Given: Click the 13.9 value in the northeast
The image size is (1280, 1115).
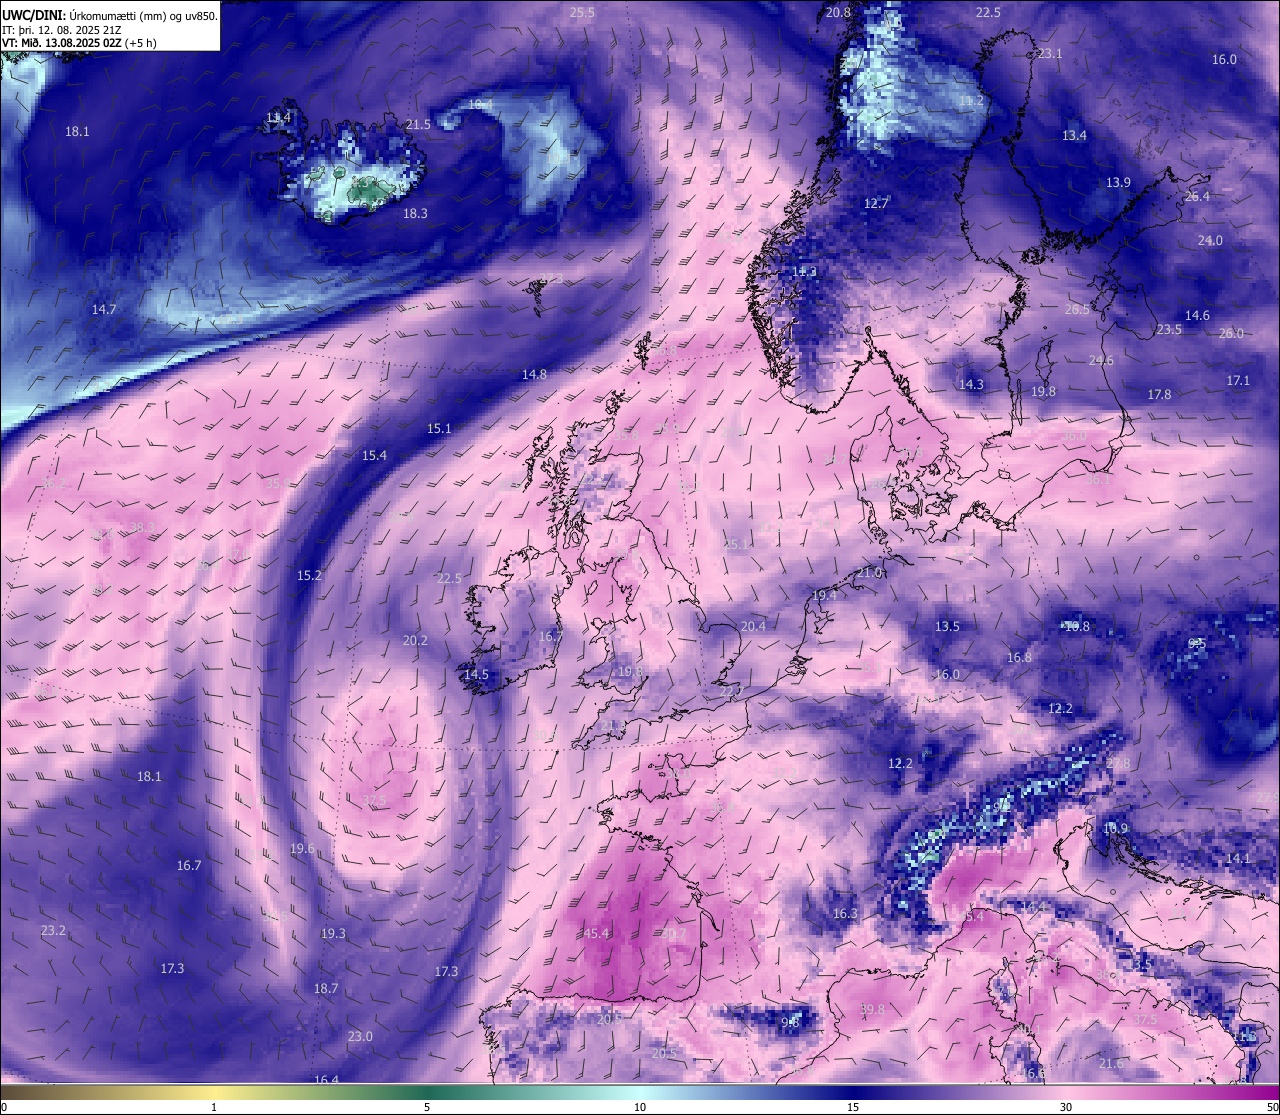Looking at the screenshot, I should (x=1118, y=182).
